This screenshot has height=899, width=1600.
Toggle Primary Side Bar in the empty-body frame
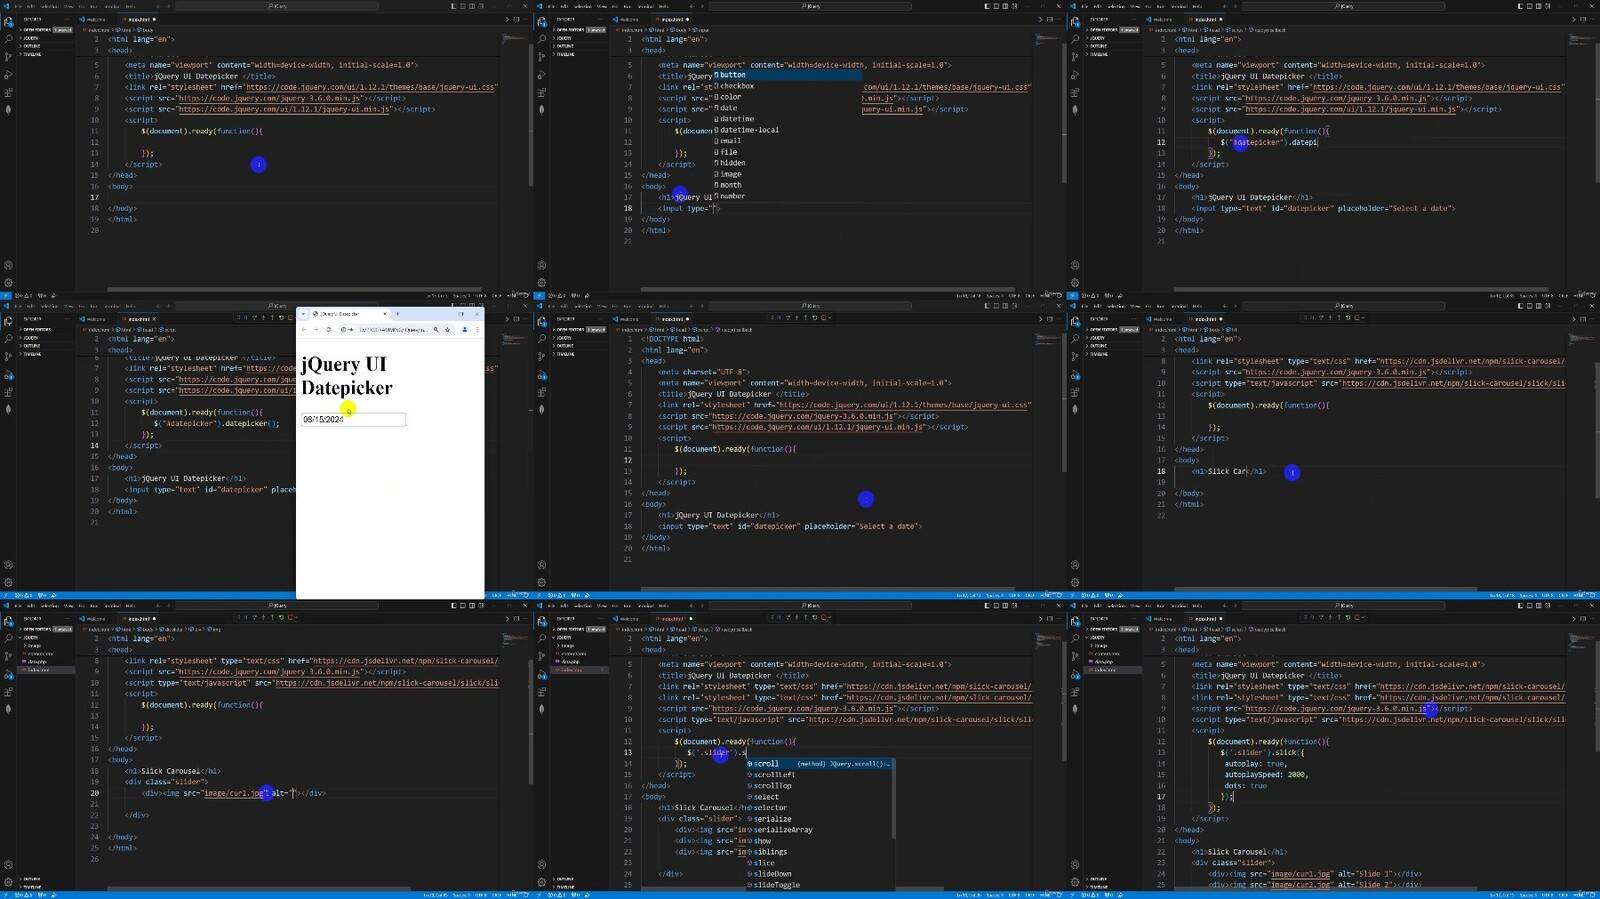[x=453, y=6]
